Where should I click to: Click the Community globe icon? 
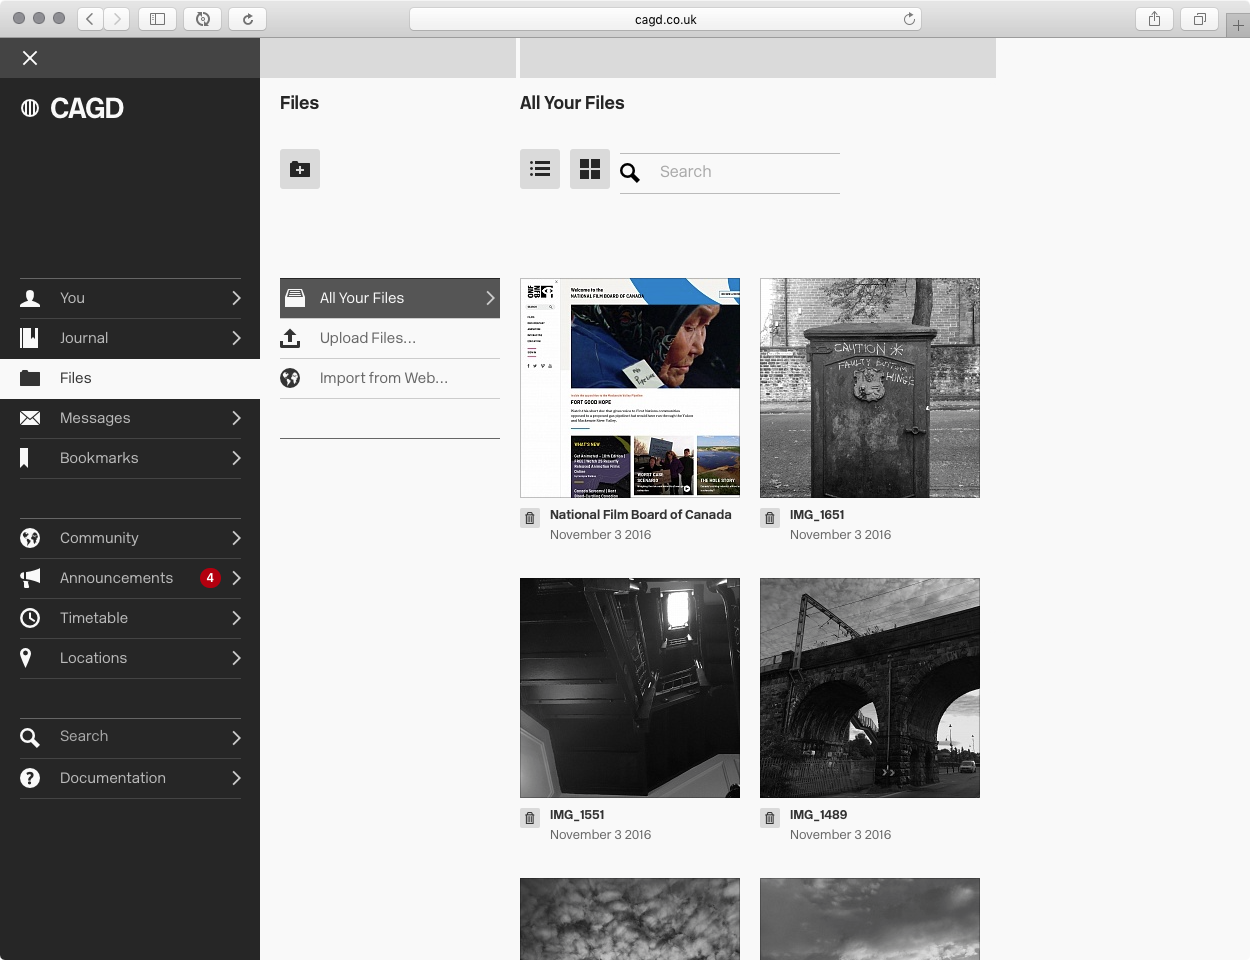pos(30,538)
